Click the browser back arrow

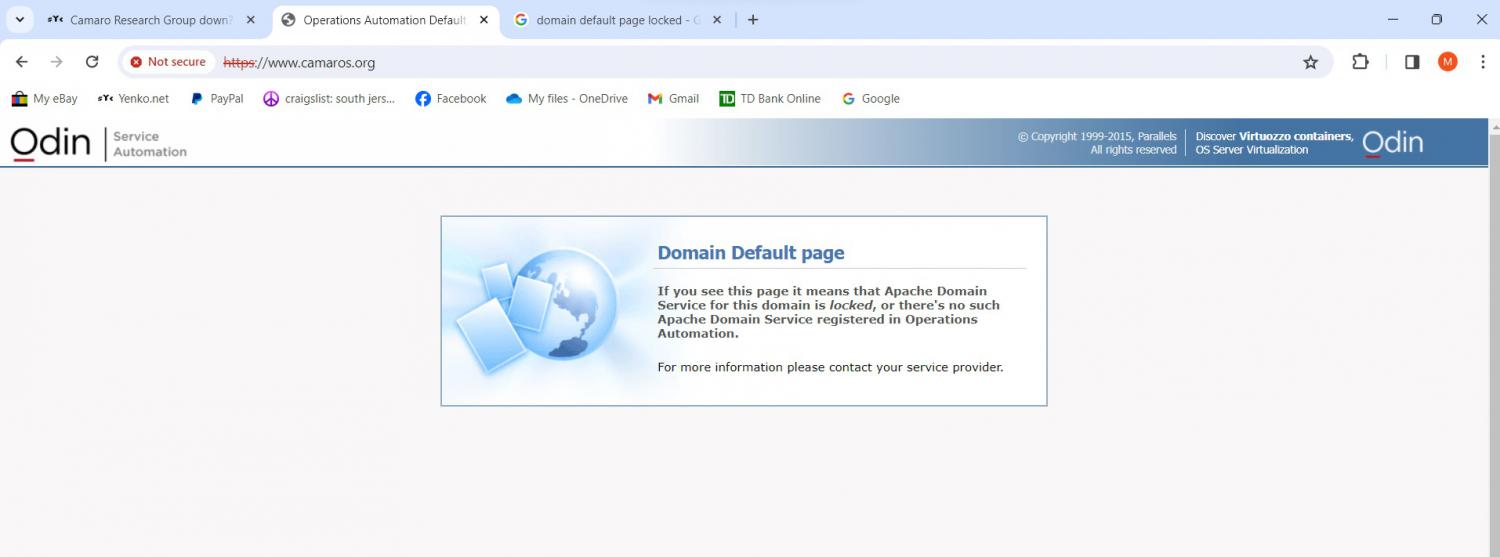22,62
